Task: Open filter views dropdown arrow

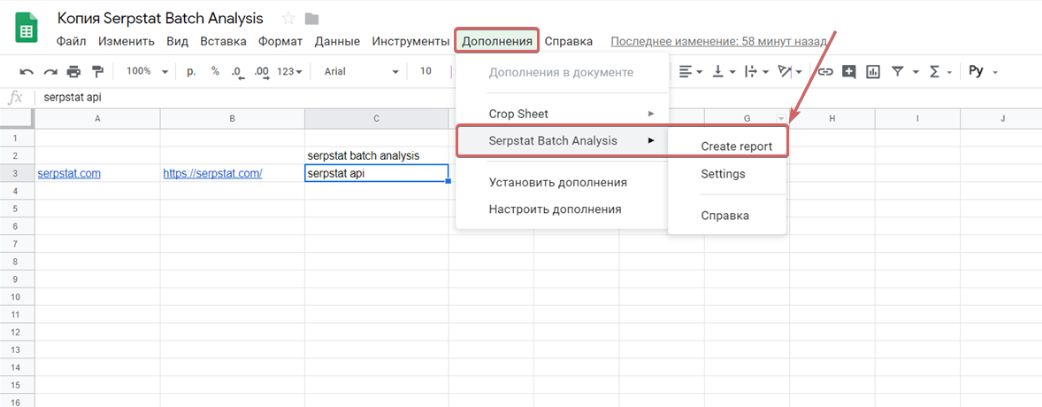Action: click(x=915, y=72)
